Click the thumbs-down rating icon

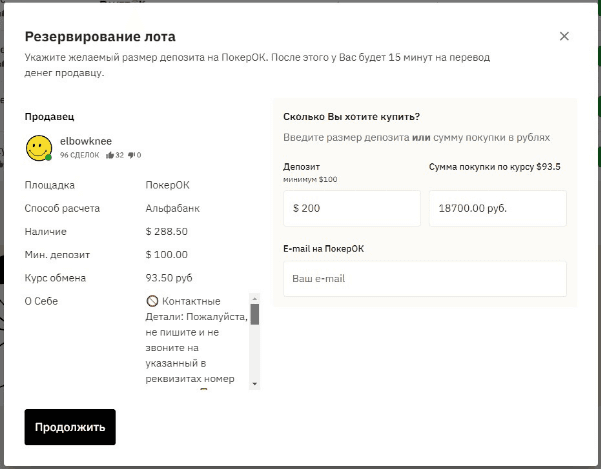(x=132, y=155)
